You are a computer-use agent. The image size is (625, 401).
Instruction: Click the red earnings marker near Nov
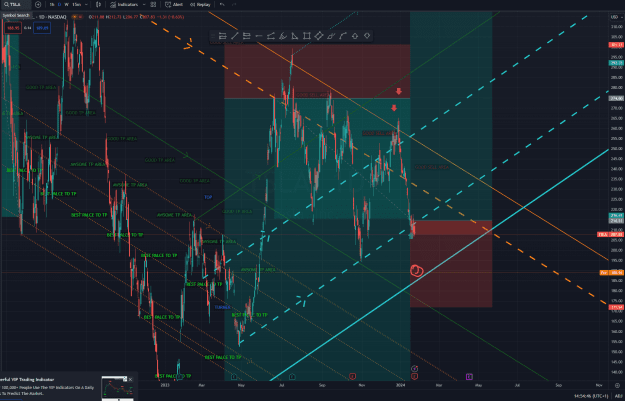(352, 376)
